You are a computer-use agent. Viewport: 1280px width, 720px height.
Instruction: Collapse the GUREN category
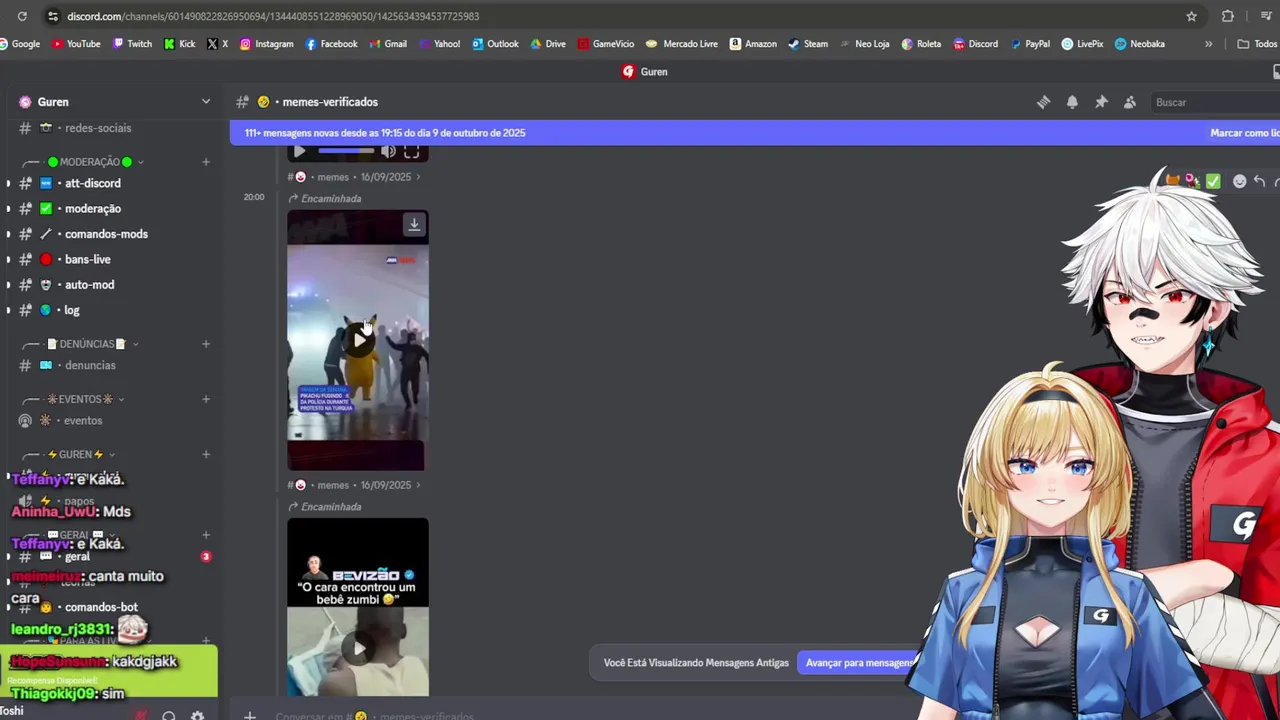75,454
